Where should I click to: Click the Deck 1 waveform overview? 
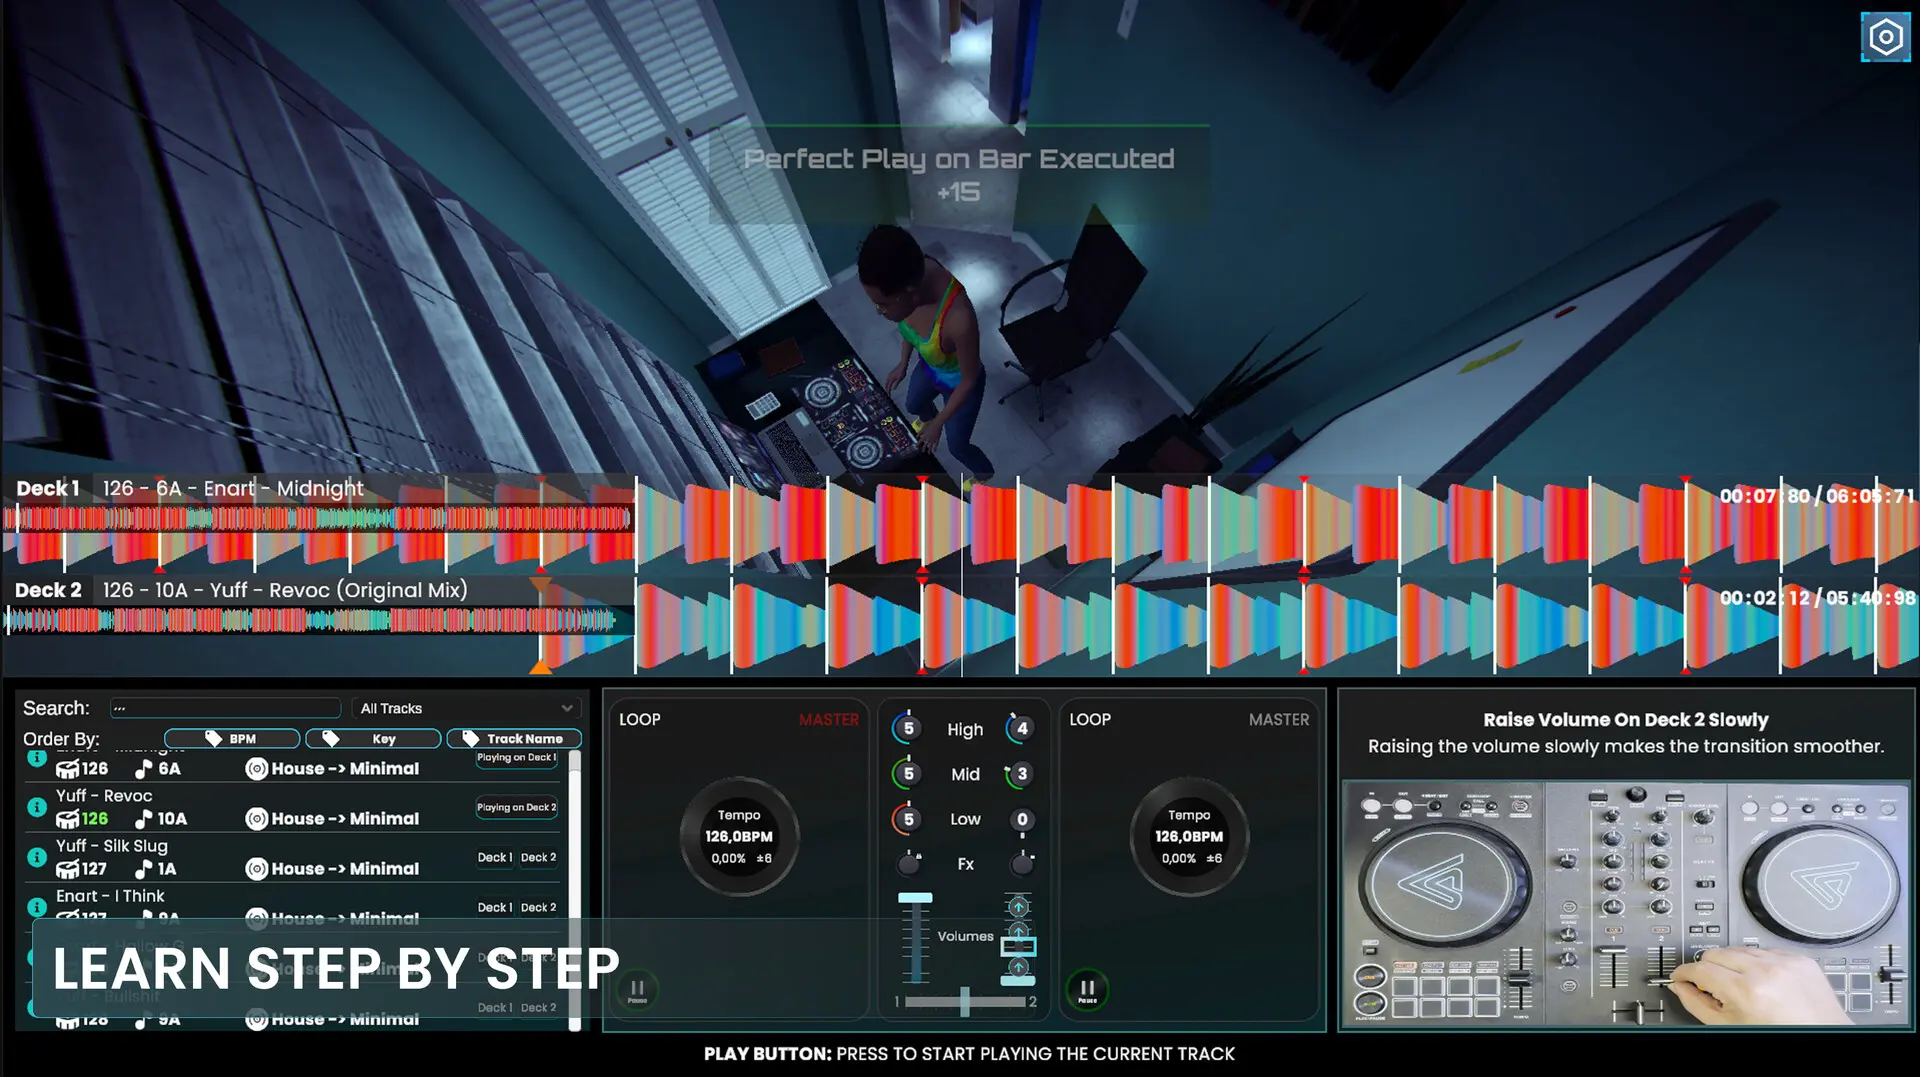(x=318, y=518)
